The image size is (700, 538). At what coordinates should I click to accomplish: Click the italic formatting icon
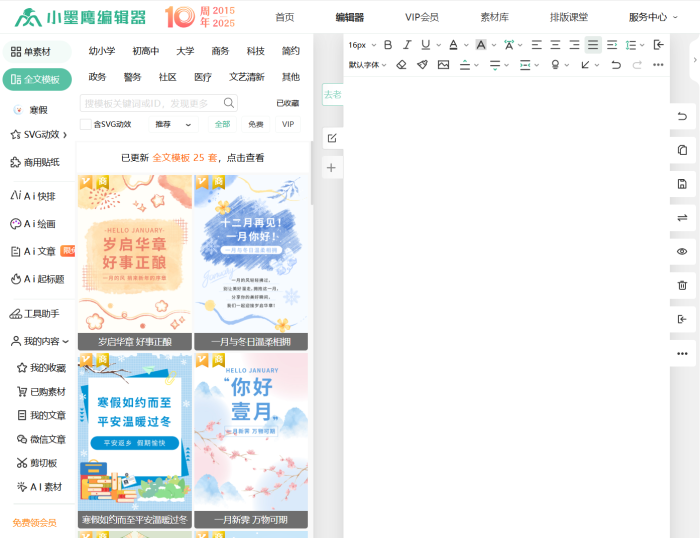point(406,45)
